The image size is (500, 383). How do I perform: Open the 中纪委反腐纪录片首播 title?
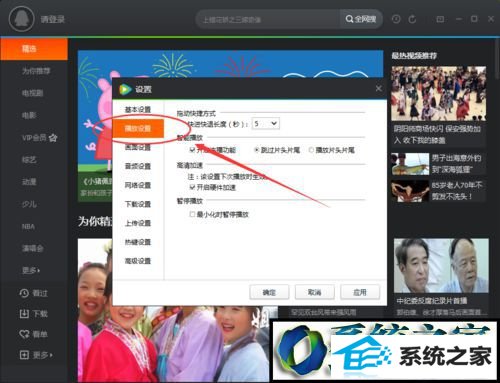click(x=432, y=301)
